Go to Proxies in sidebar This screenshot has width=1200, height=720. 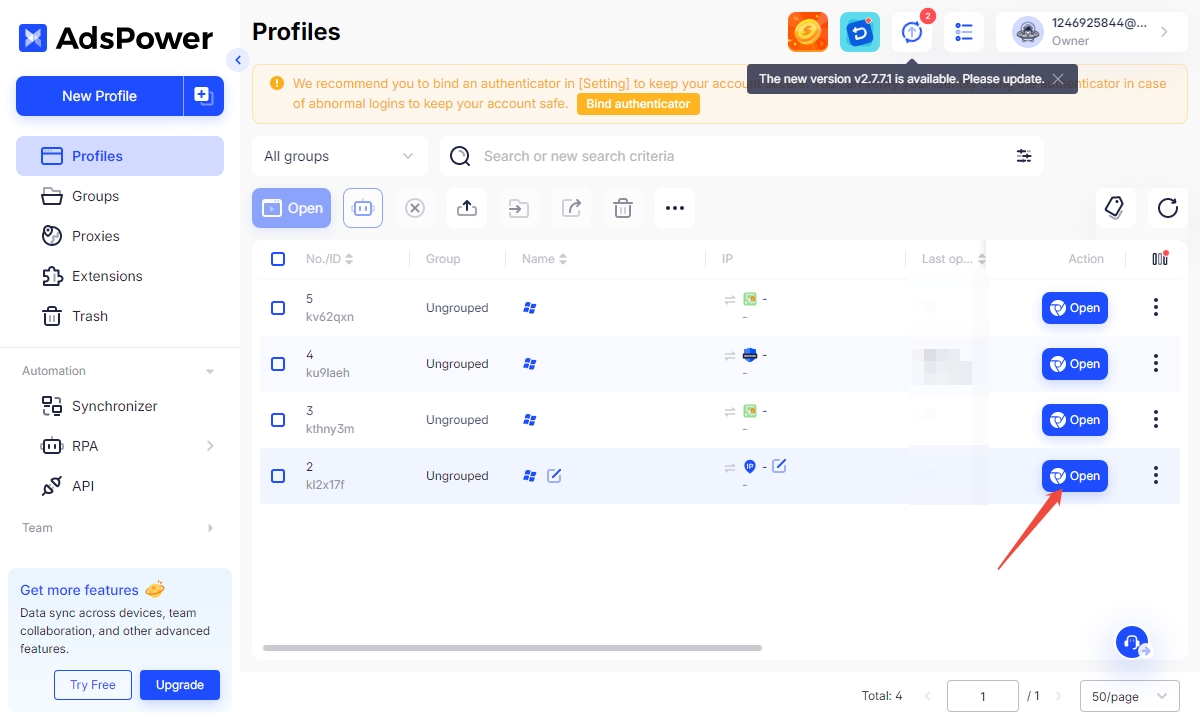(95, 236)
